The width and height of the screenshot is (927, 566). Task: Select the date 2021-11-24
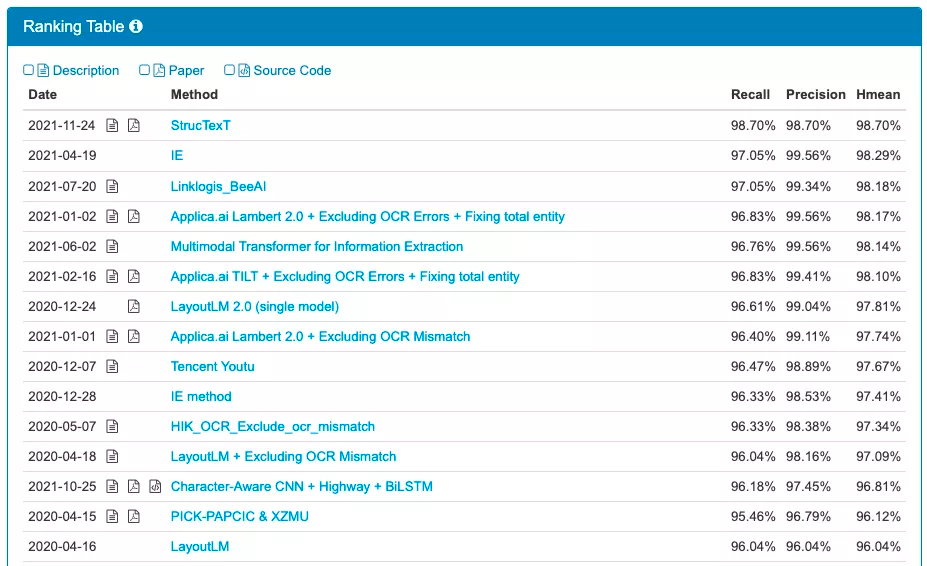[x=61, y=125]
